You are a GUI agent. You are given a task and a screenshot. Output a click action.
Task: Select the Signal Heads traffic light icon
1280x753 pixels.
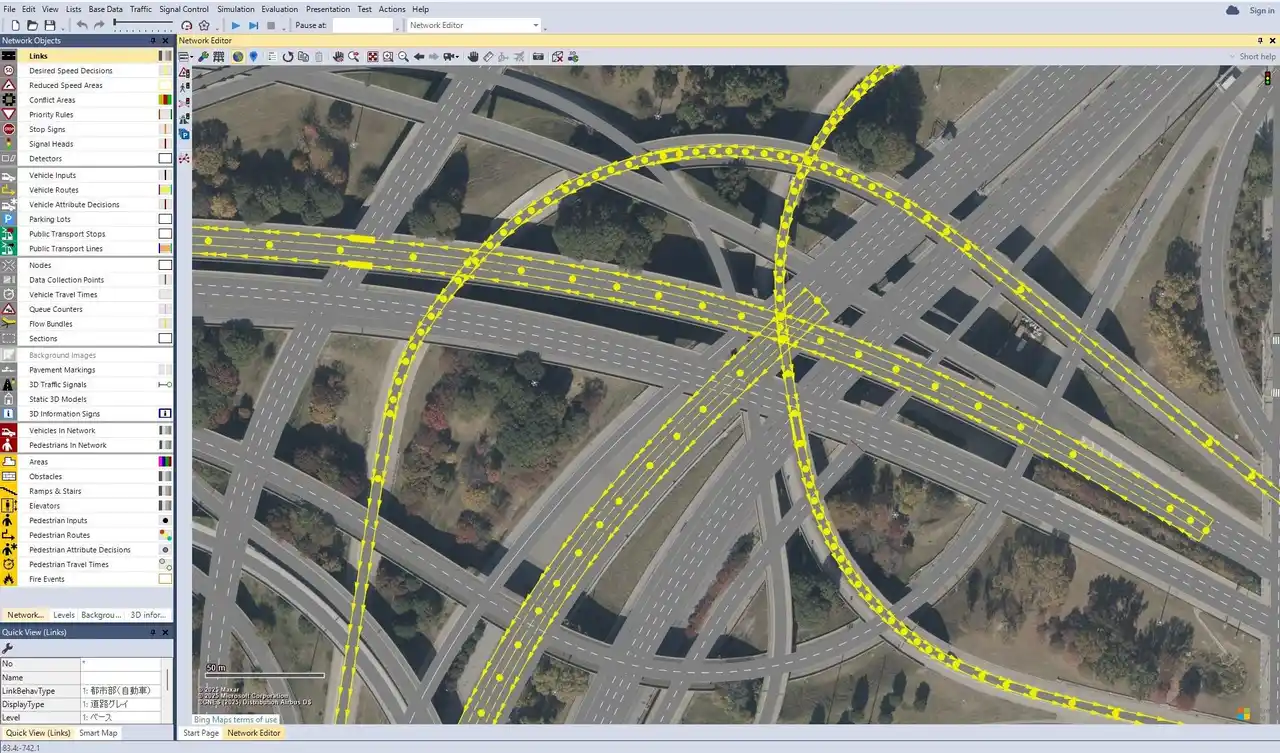(x=9, y=144)
